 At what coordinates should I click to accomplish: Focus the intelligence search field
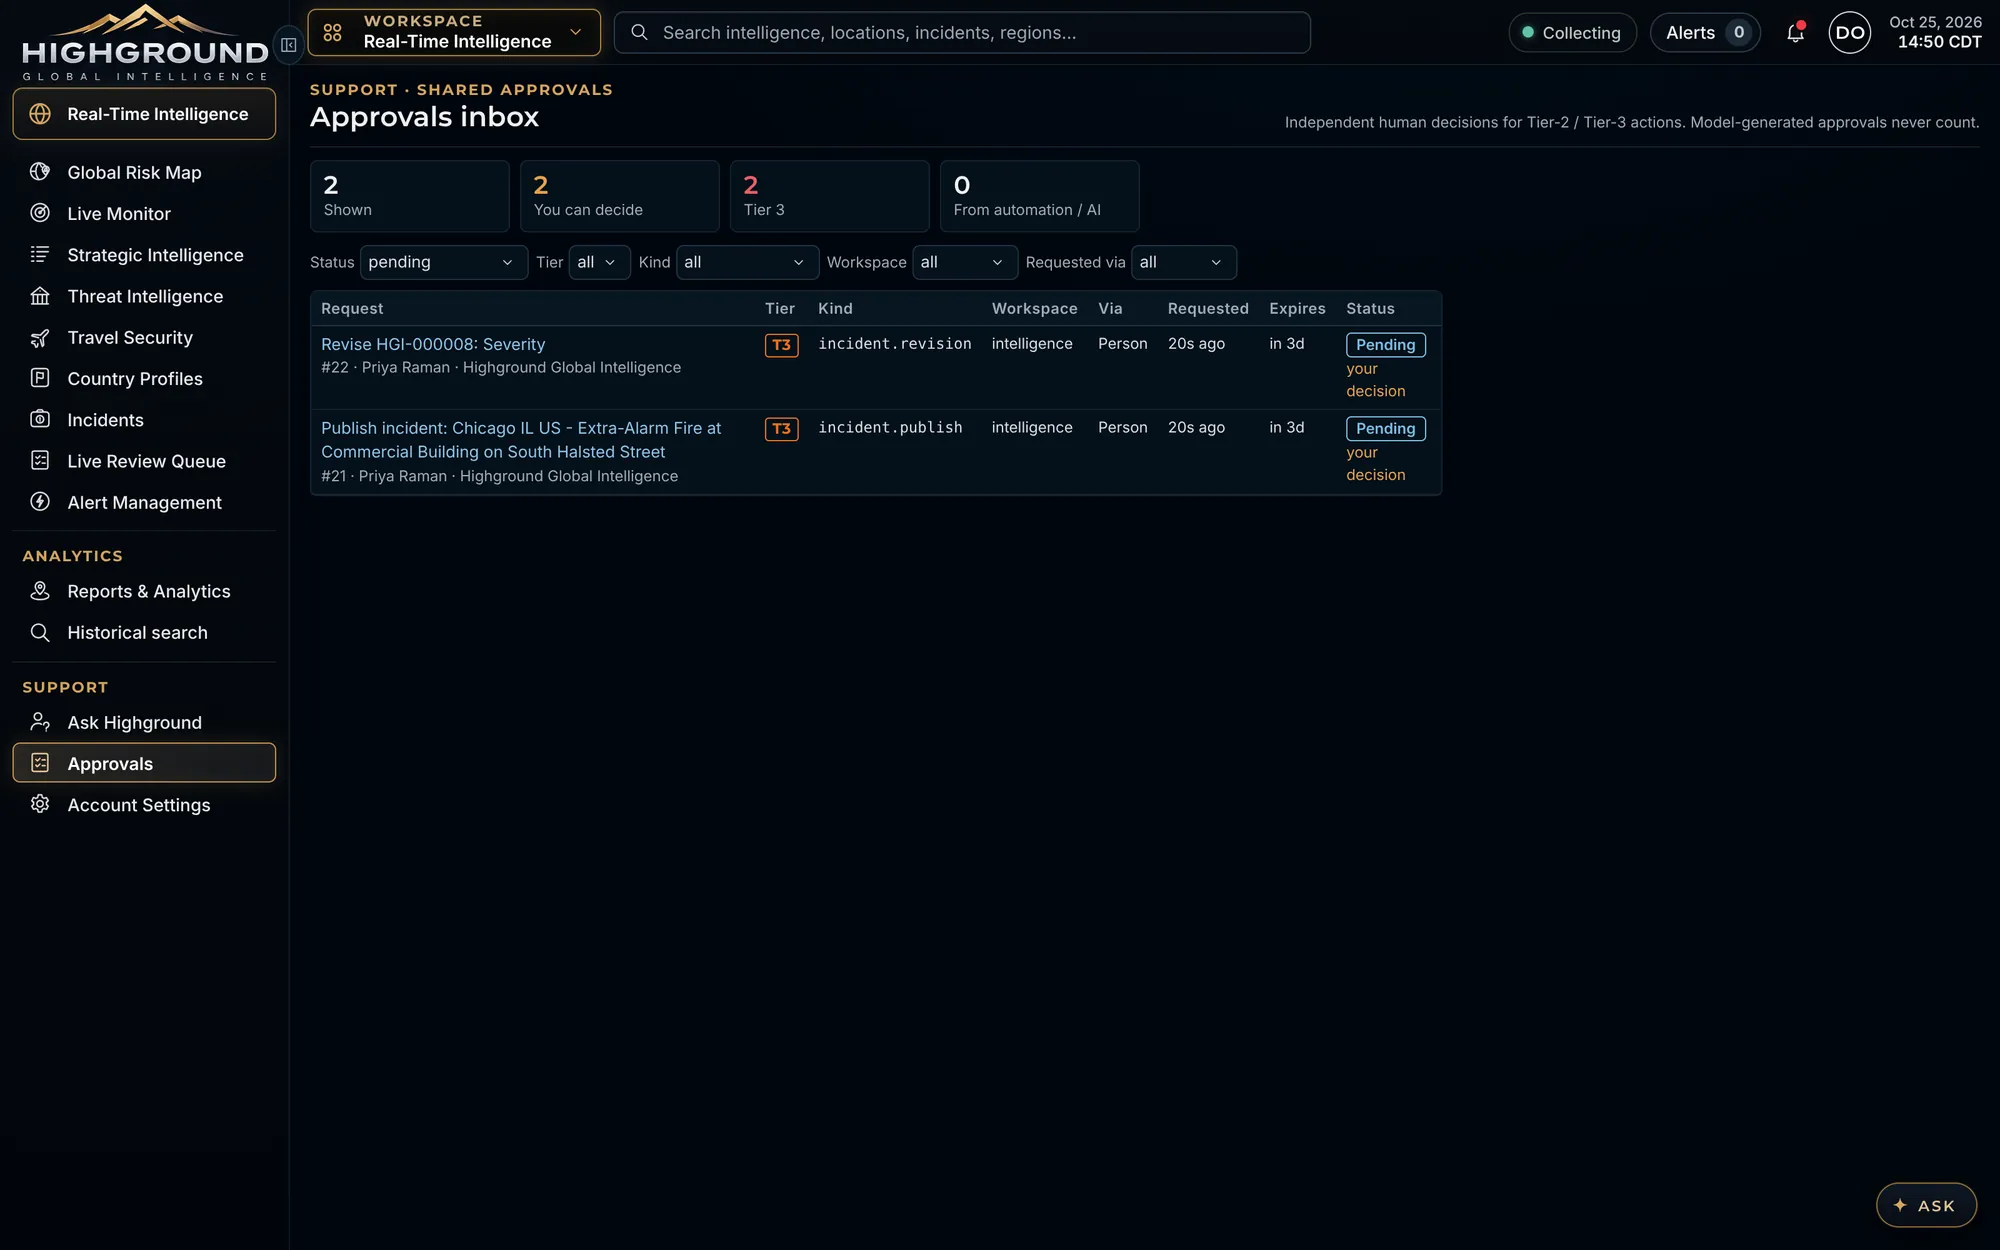[962, 33]
